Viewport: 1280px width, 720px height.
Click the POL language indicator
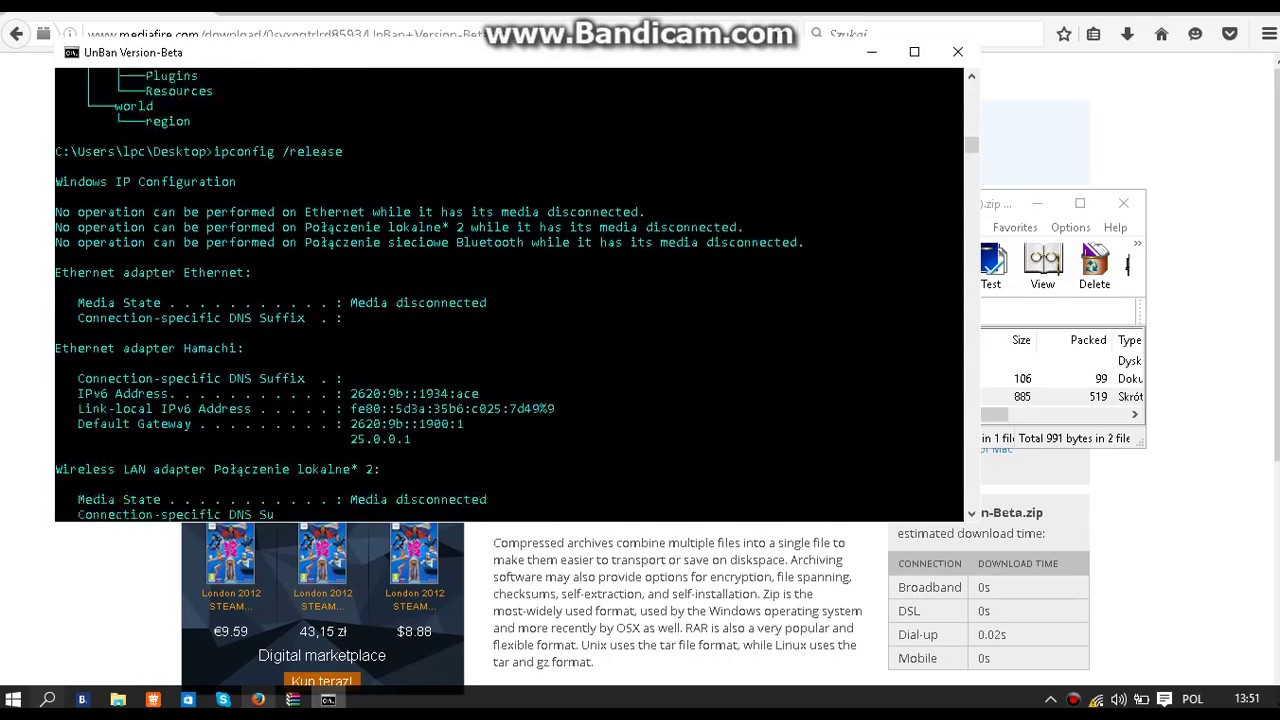[1192, 700]
